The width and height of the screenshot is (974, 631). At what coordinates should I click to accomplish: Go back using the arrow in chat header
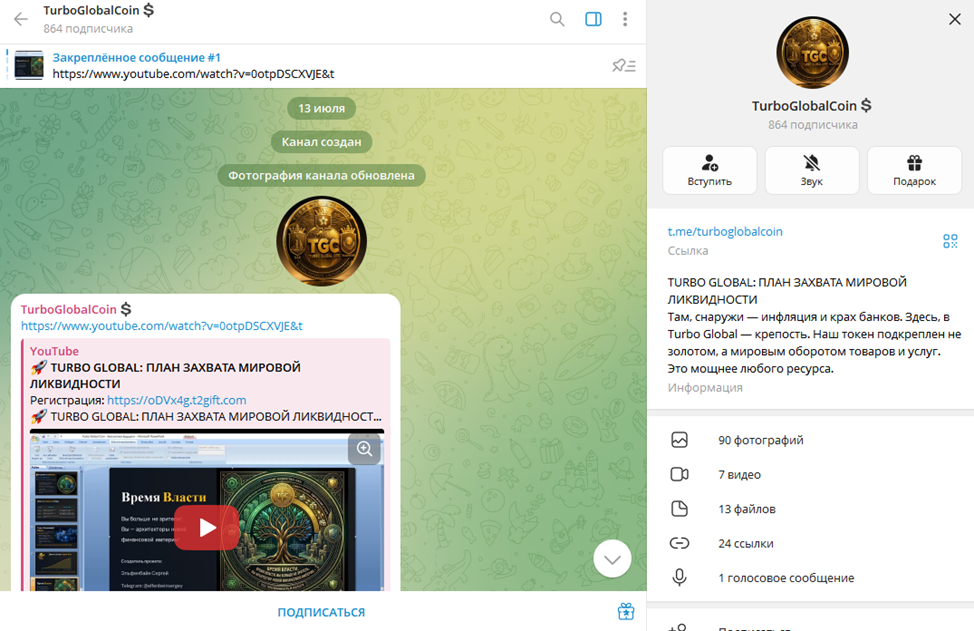(21, 19)
